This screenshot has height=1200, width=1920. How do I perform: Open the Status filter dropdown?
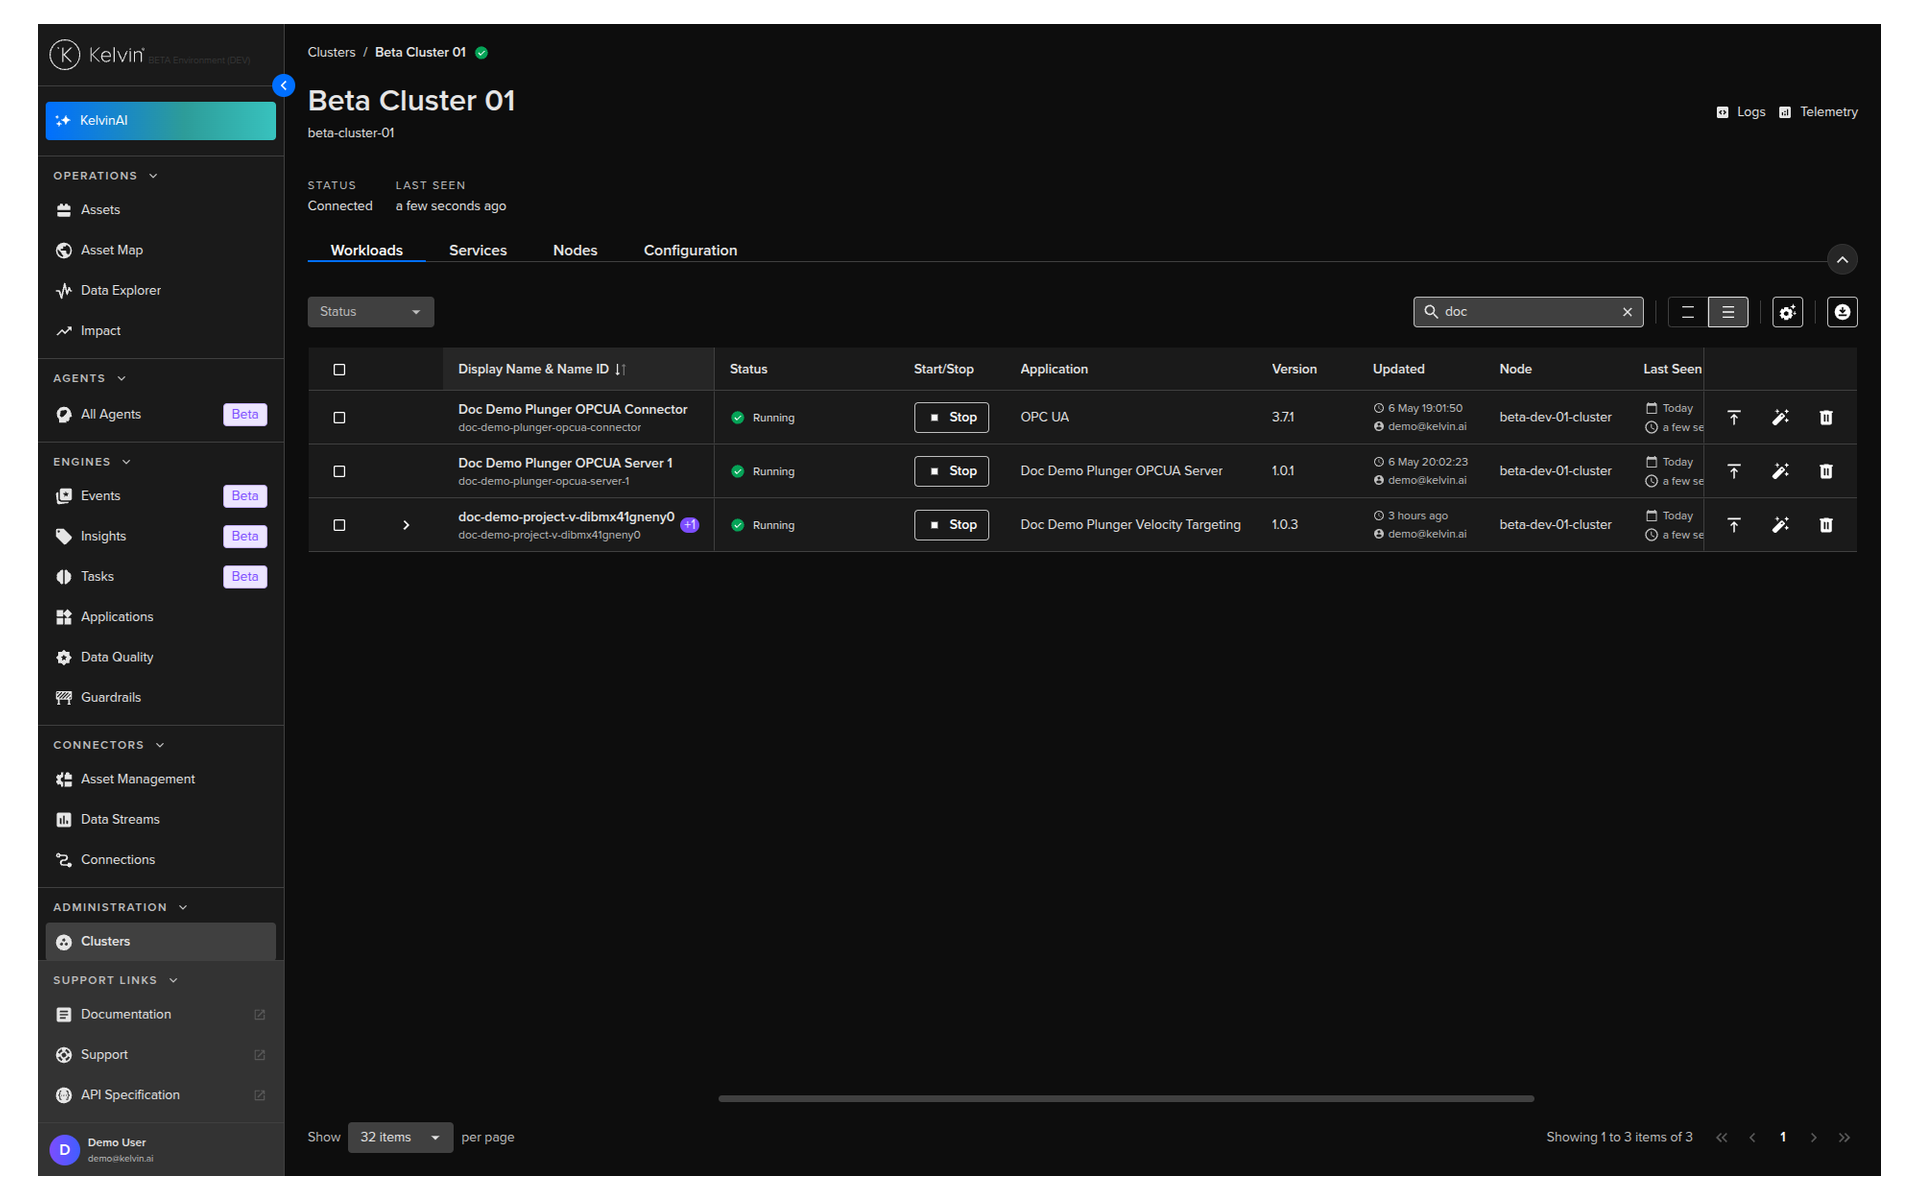[x=370, y=312]
